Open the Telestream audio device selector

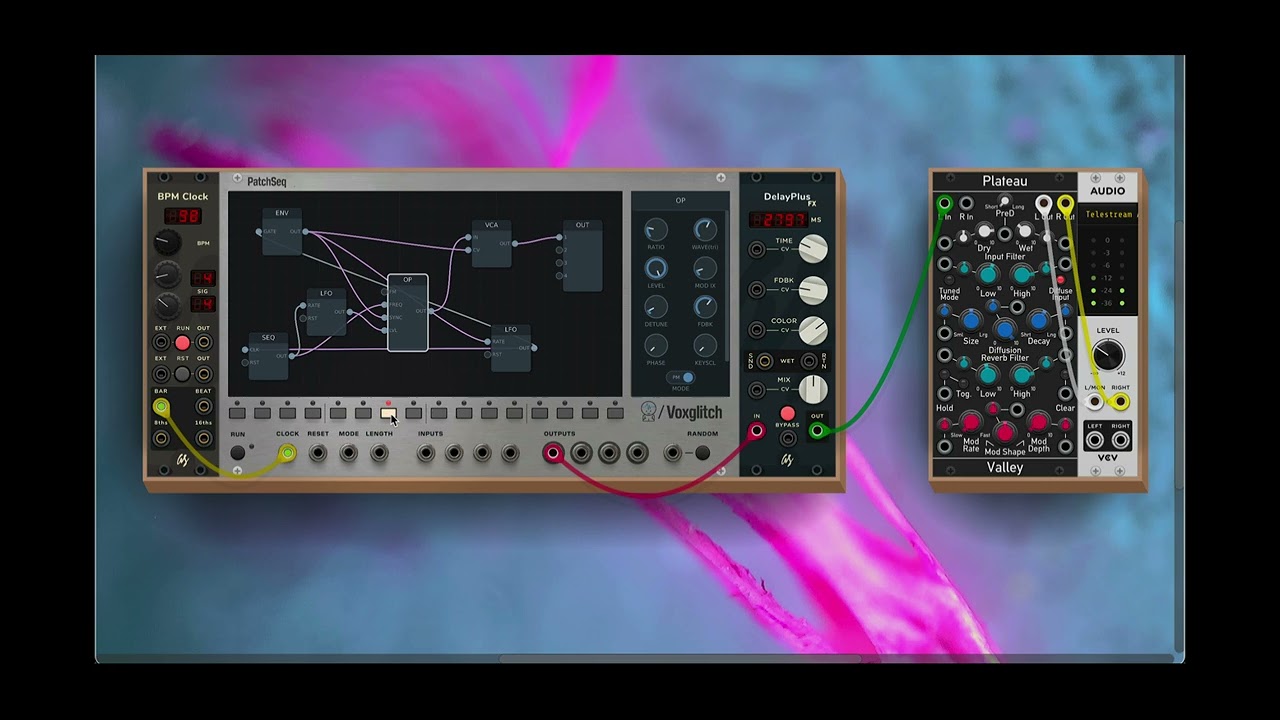(x=1108, y=214)
